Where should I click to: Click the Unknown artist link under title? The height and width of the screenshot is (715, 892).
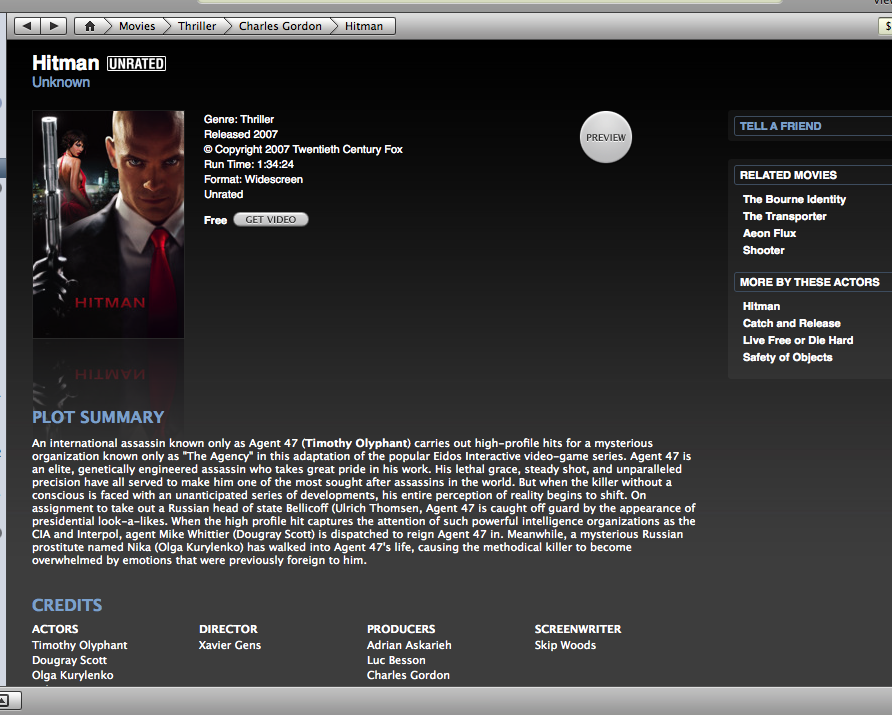pos(61,82)
